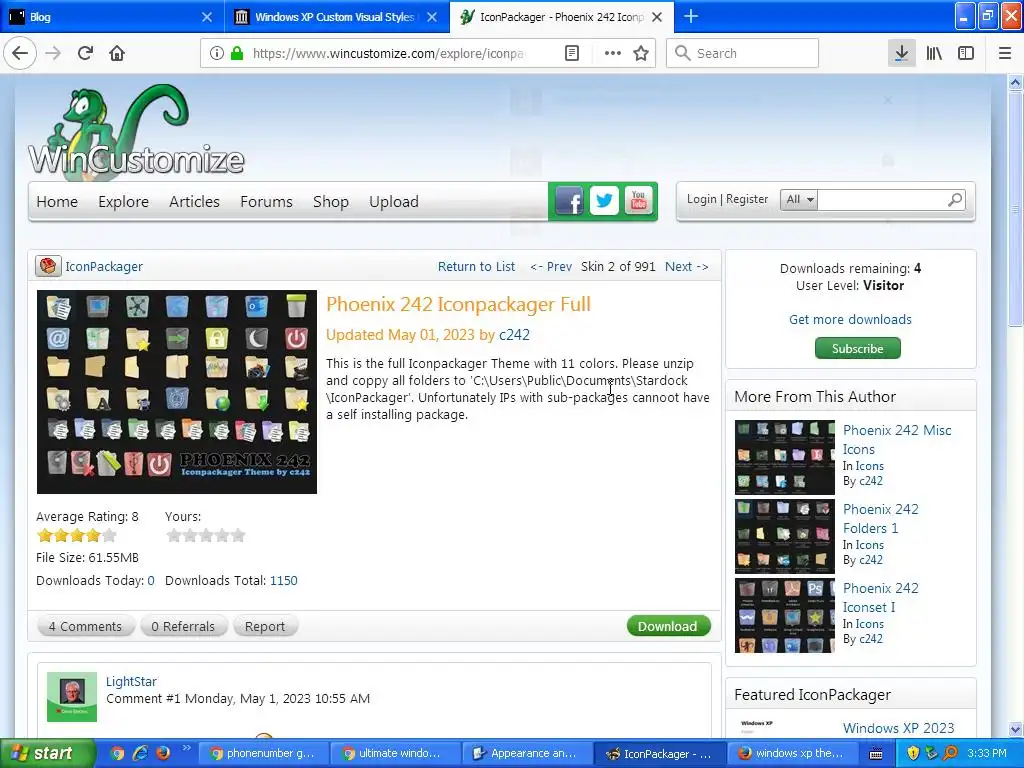
Task: Open the Windows start button
Action: click(48, 753)
